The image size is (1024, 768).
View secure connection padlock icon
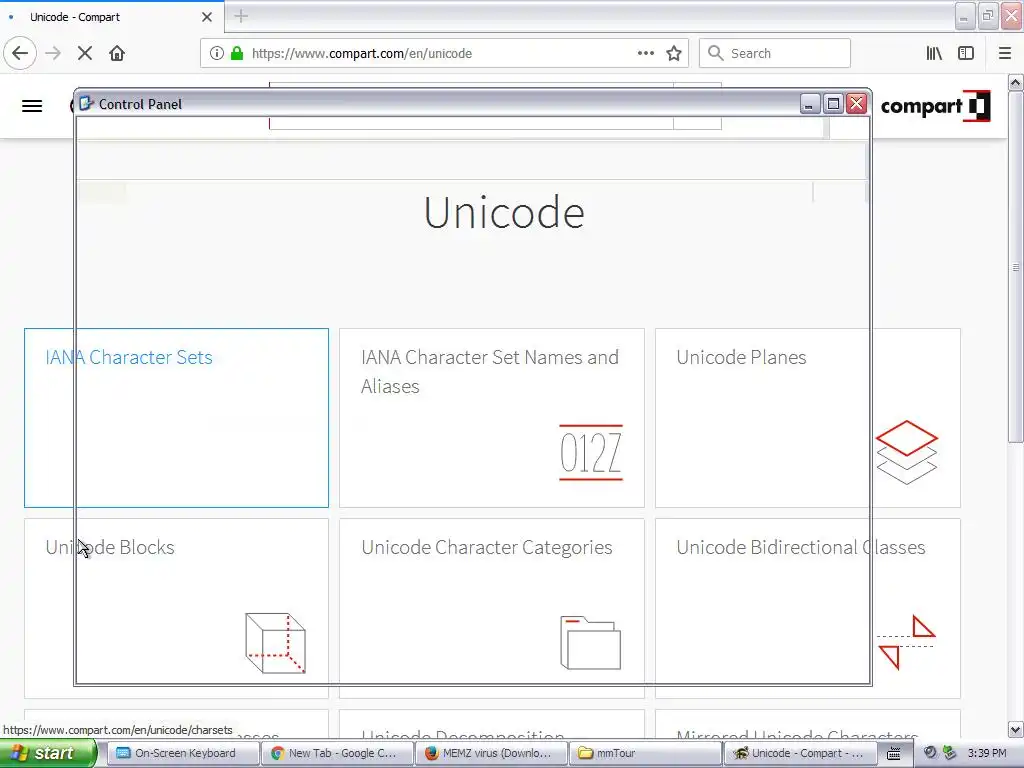click(237, 54)
